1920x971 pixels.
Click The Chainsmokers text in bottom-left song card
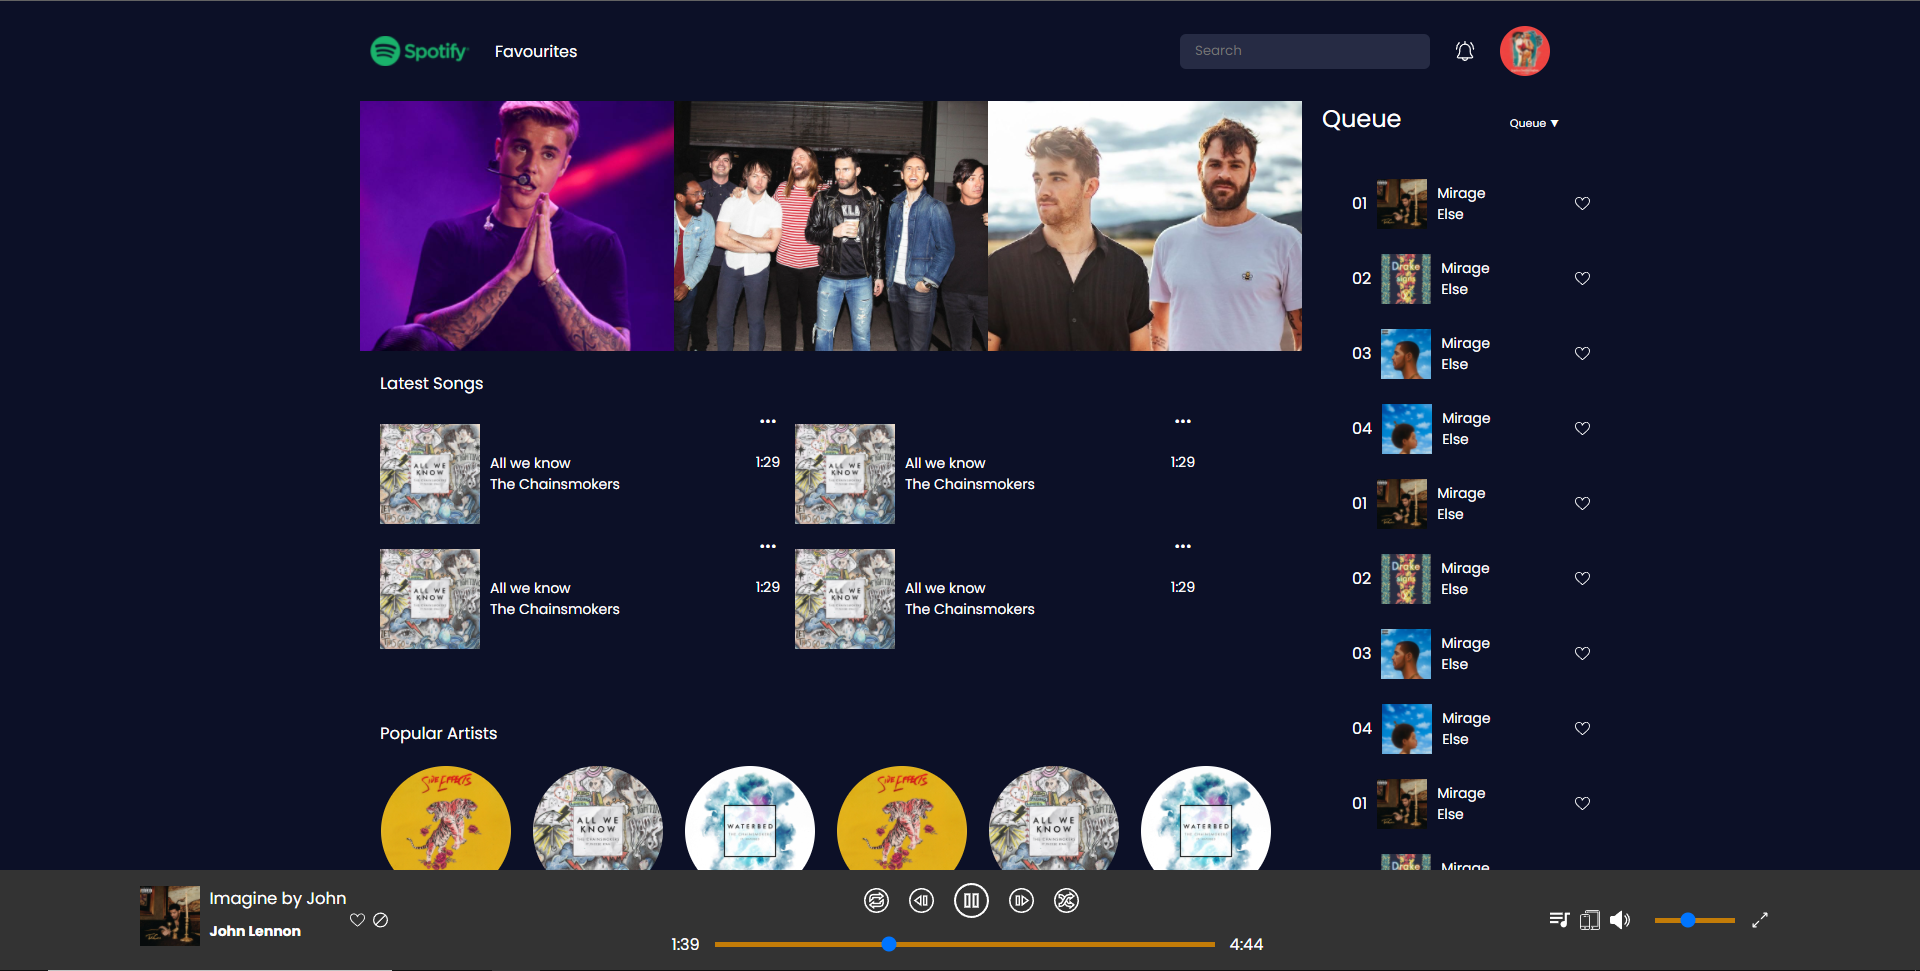[555, 609]
